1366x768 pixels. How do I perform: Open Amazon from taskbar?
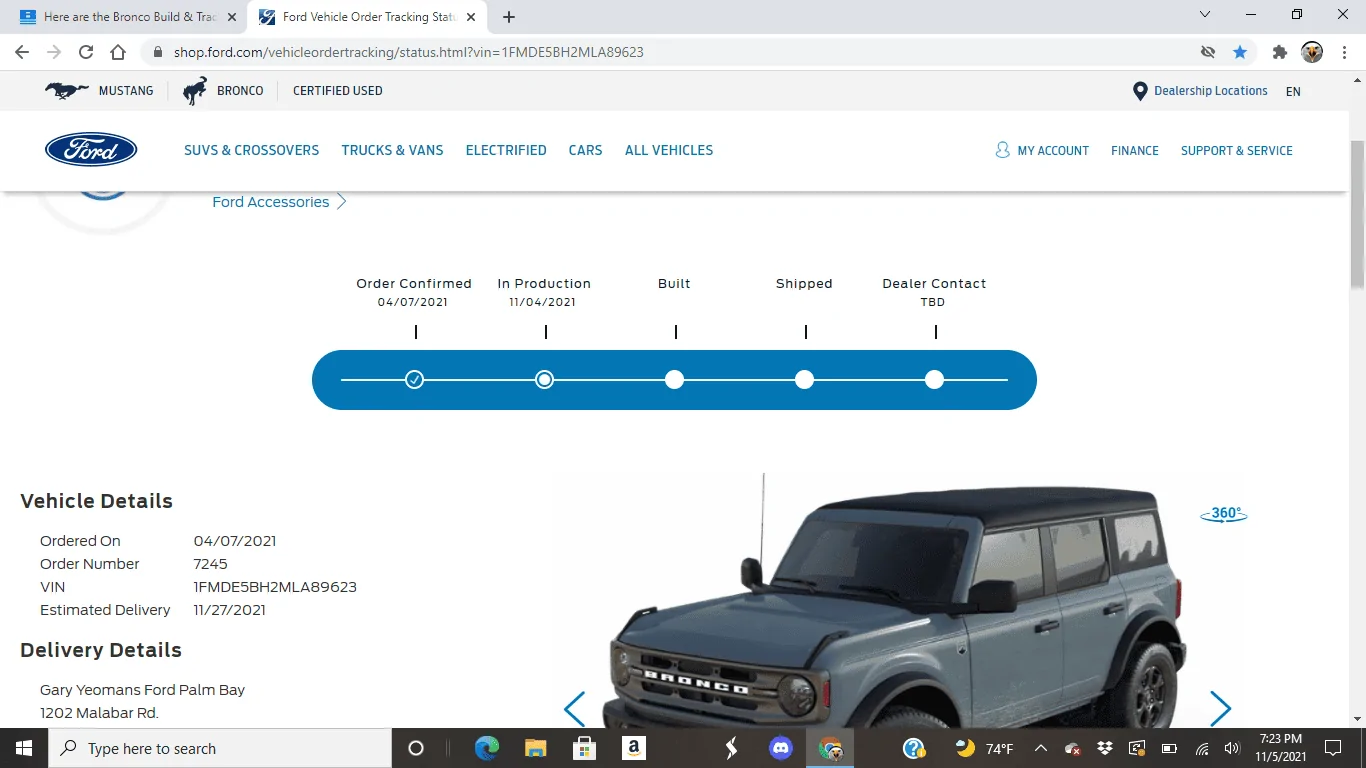click(633, 748)
